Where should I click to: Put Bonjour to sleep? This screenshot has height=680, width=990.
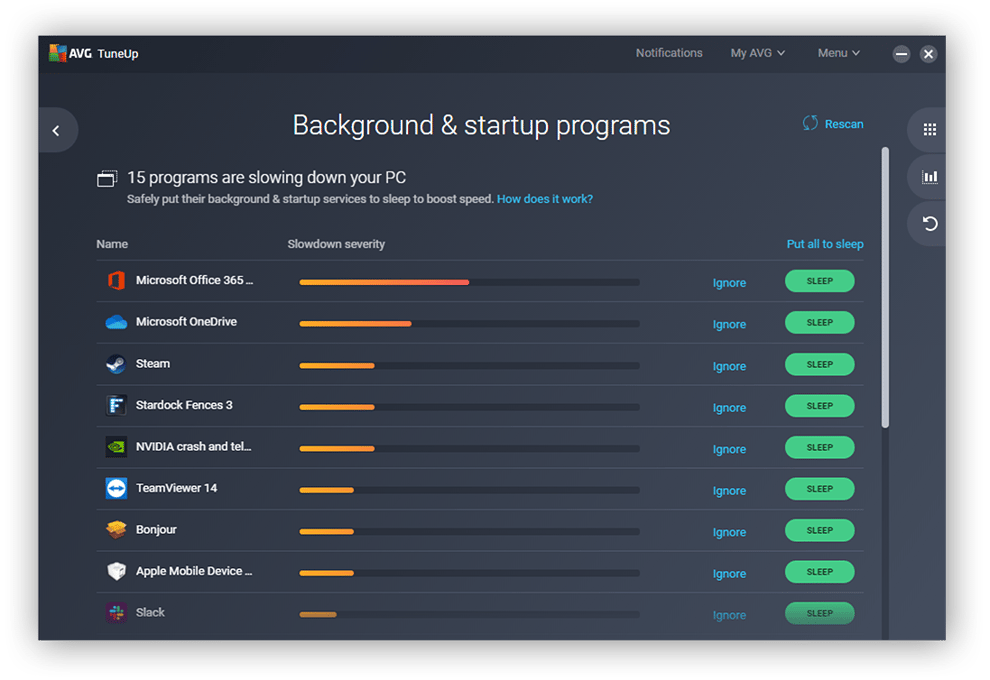pos(819,531)
